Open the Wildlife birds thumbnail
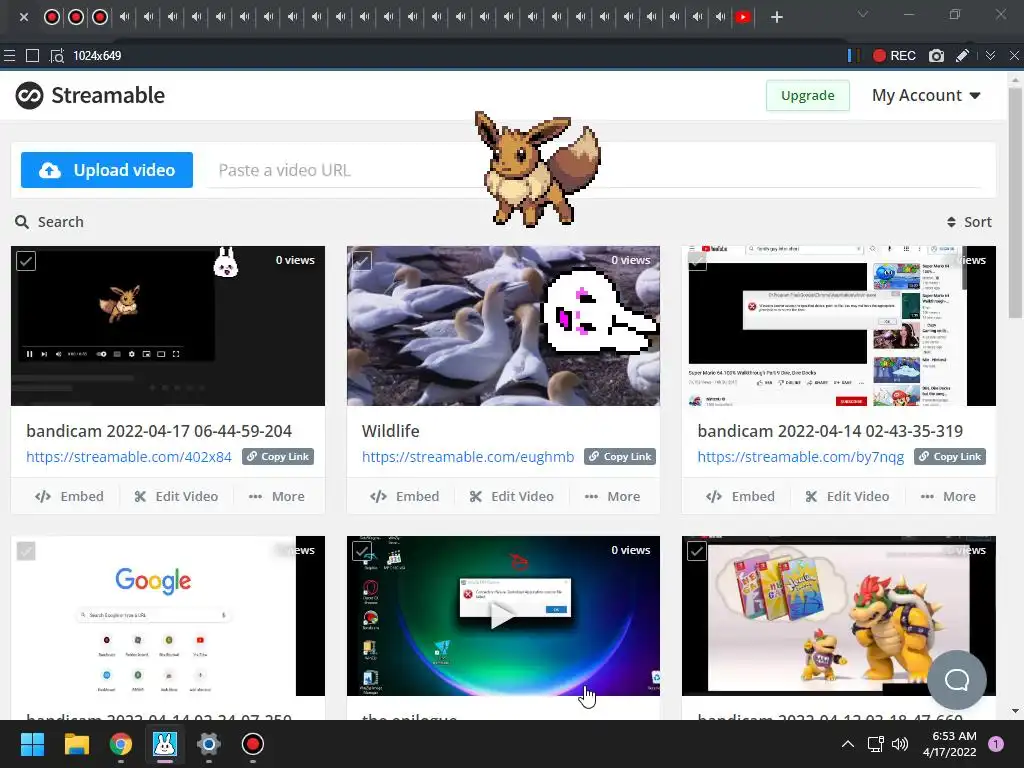This screenshot has height=768, width=1024. pyautogui.click(x=503, y=326)
